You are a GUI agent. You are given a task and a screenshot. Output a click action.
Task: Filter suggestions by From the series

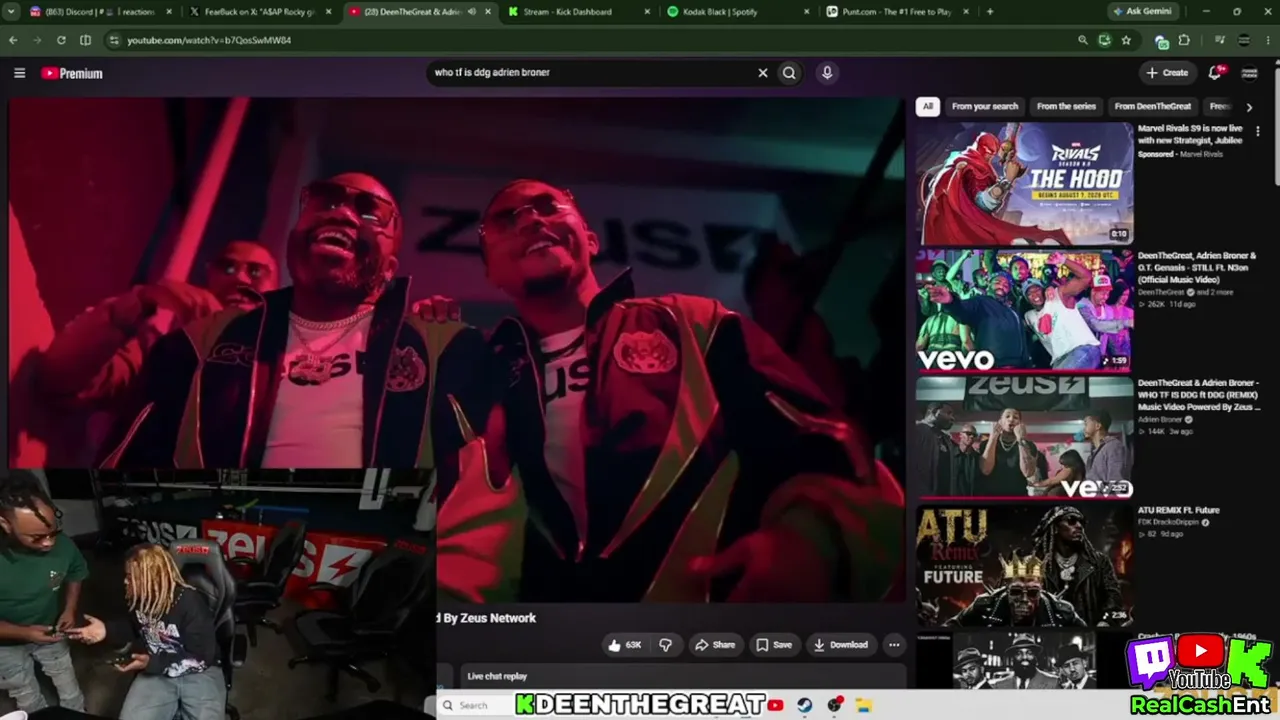point(1066,106)
